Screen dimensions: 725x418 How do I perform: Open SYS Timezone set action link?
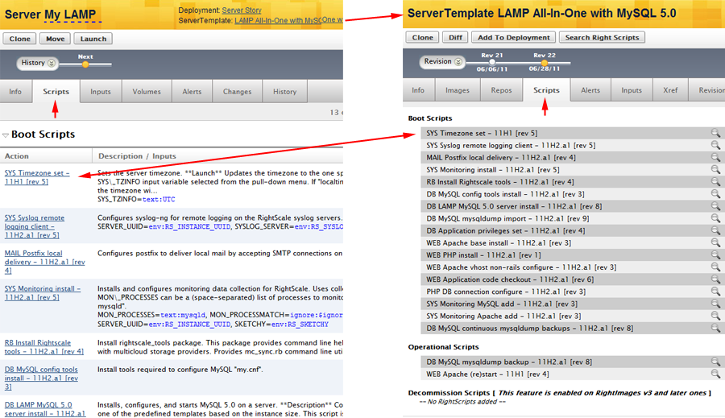pos(37,178)
